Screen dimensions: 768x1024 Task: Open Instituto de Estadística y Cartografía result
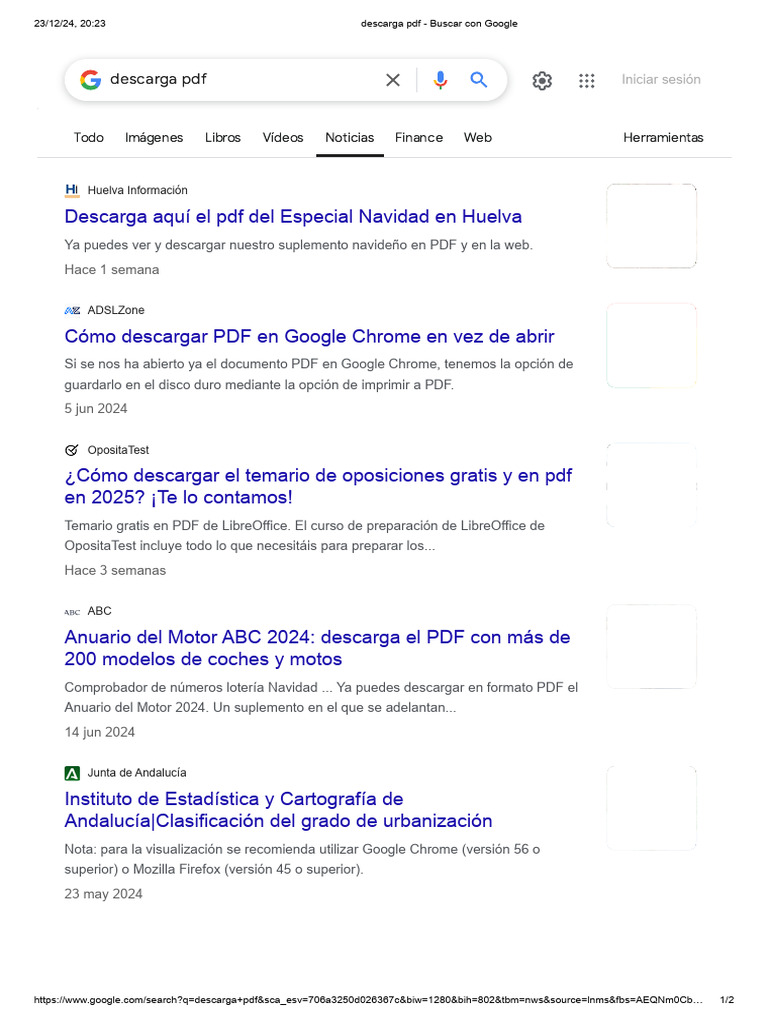point(278,810)
